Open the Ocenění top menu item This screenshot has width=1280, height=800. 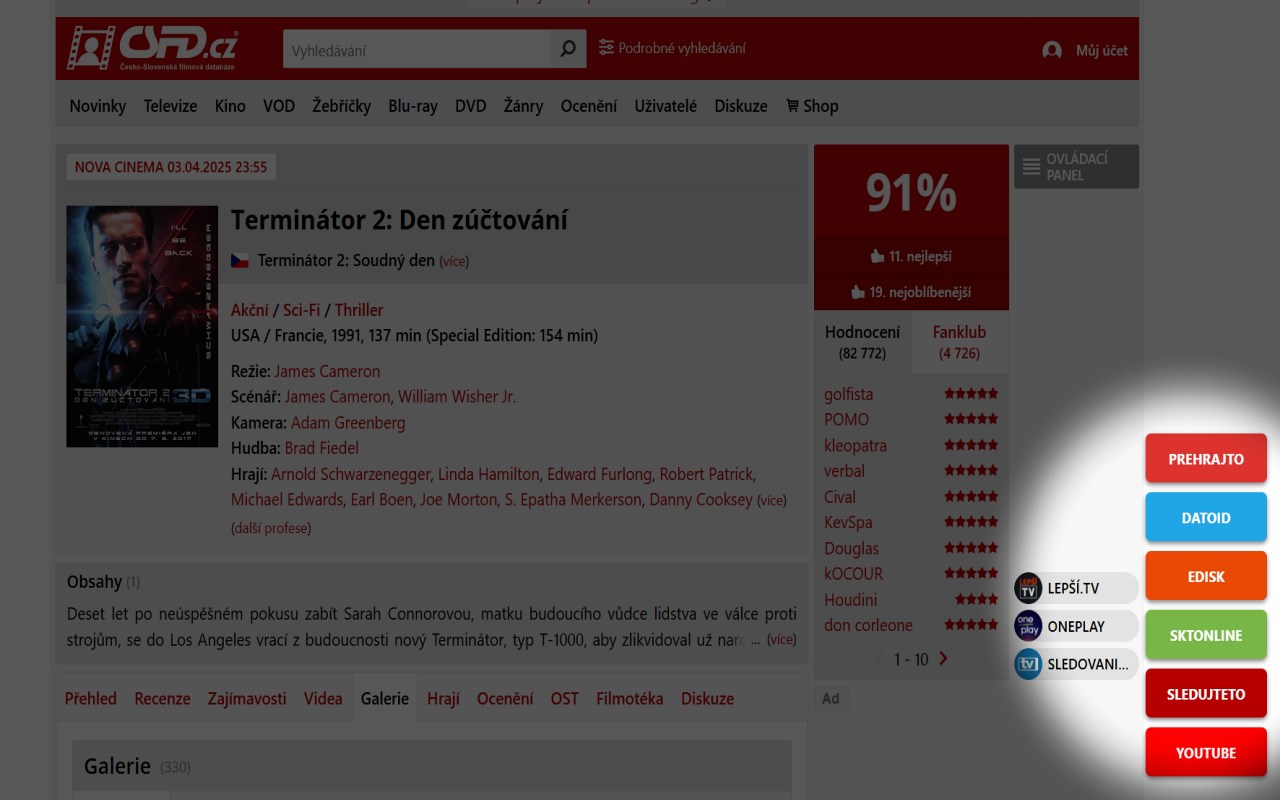[x=588, y=105]
